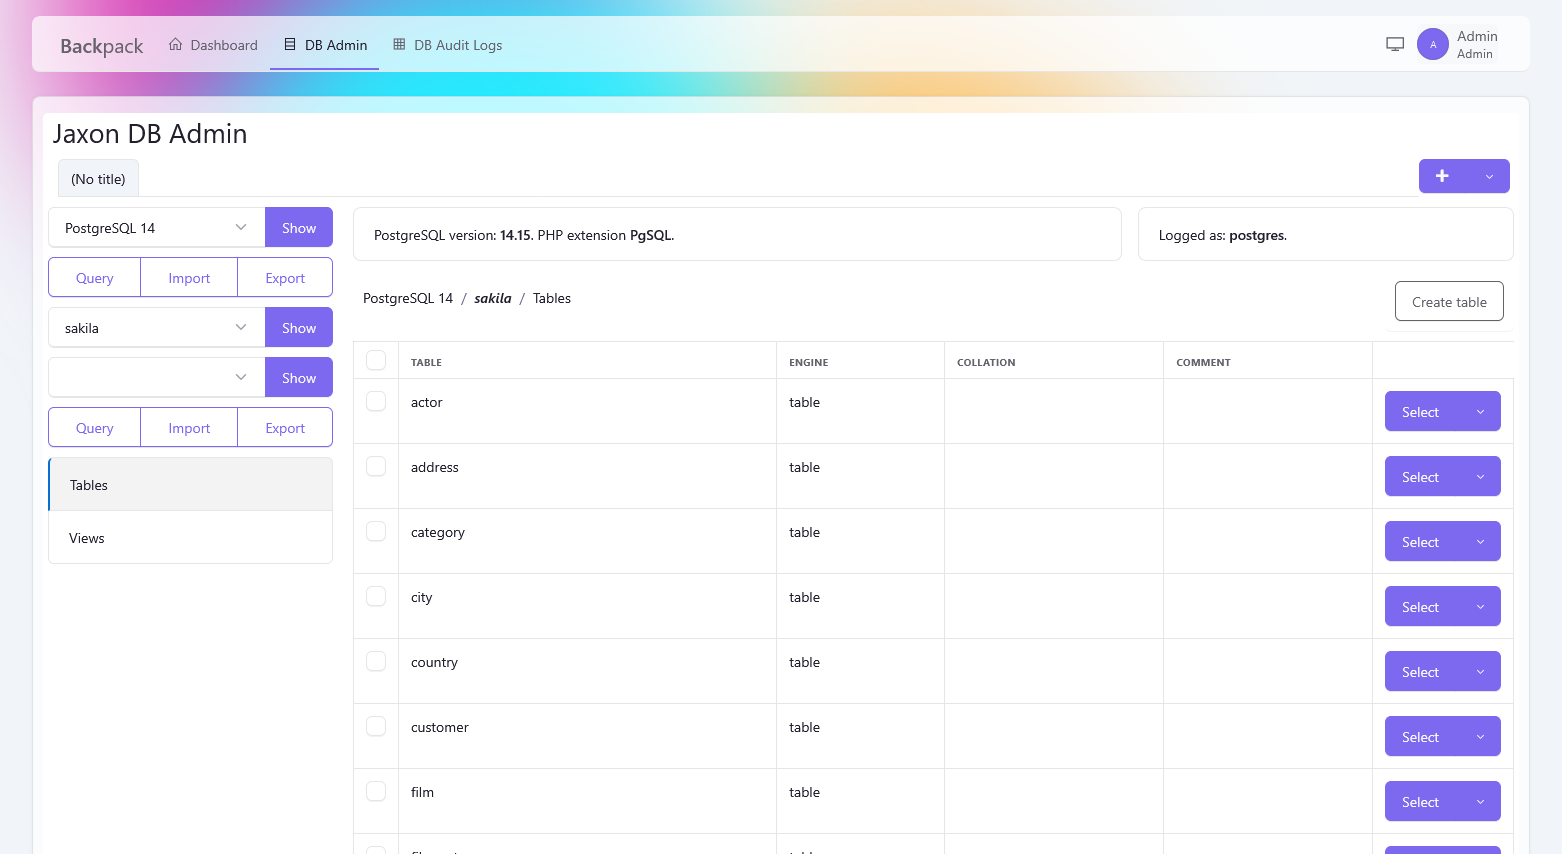Click the monitor theme icon in header
Screen dimensions: 1562x854
tap(1395, 44)
